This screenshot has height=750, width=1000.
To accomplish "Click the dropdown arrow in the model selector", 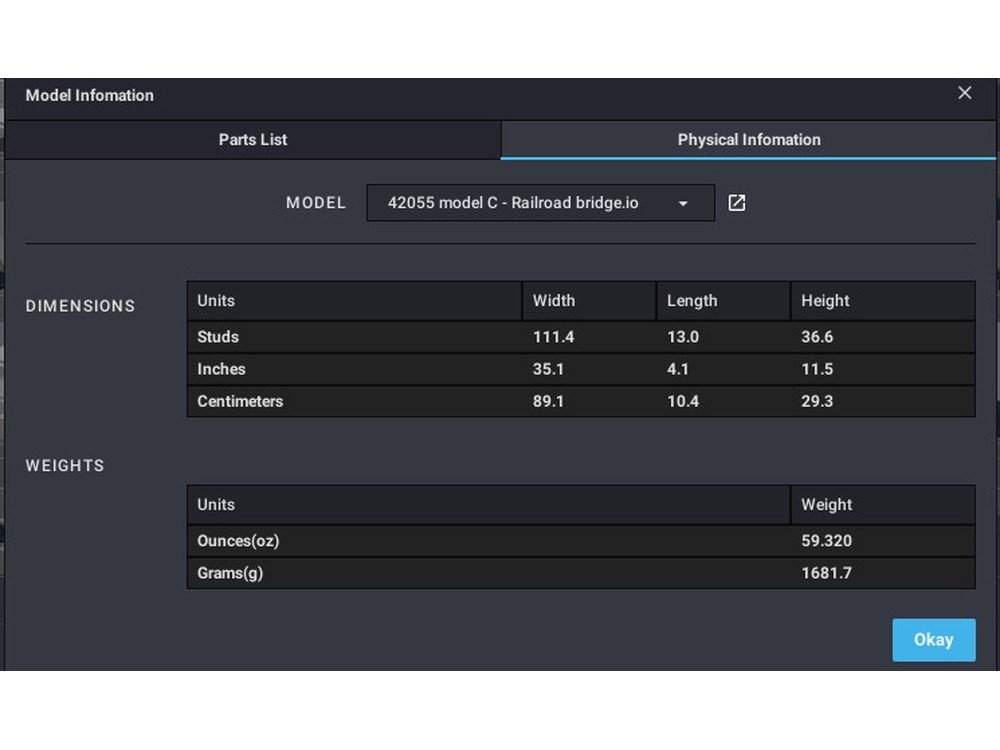I will pyautogui.click(x=683, y=203).
